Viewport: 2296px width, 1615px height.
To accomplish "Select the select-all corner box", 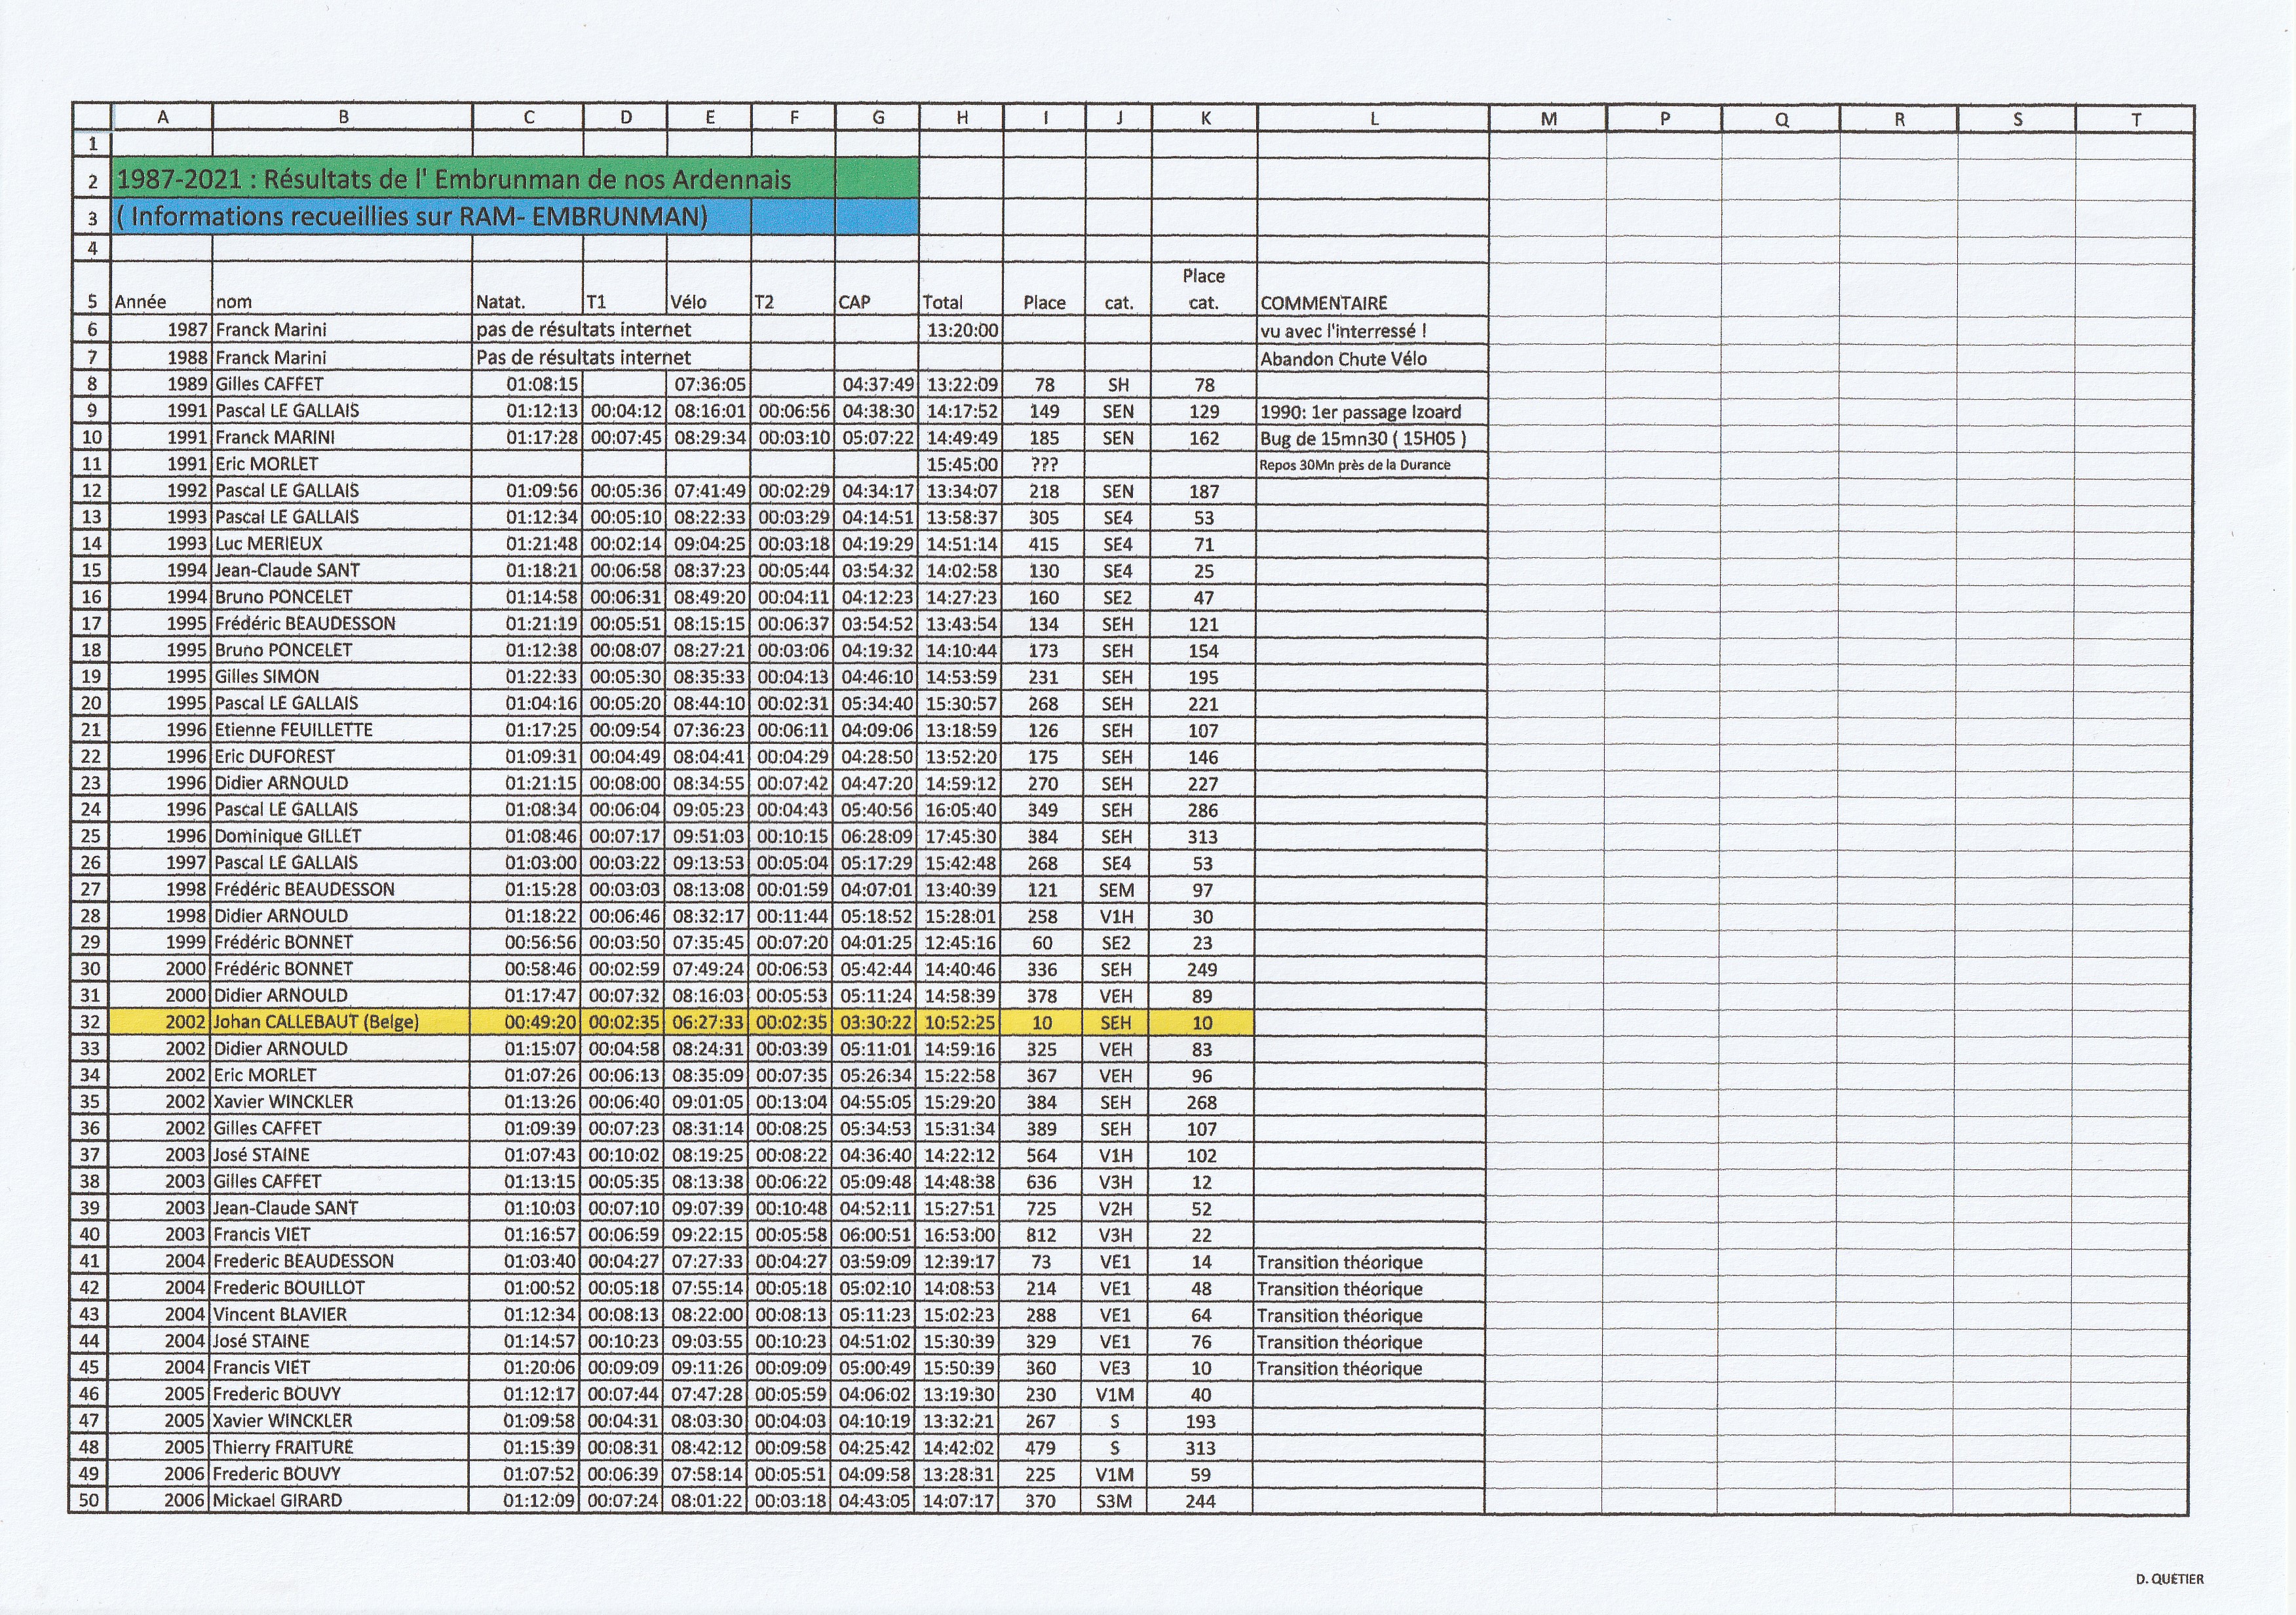I will pyautogui.click(x=92, y=116).
